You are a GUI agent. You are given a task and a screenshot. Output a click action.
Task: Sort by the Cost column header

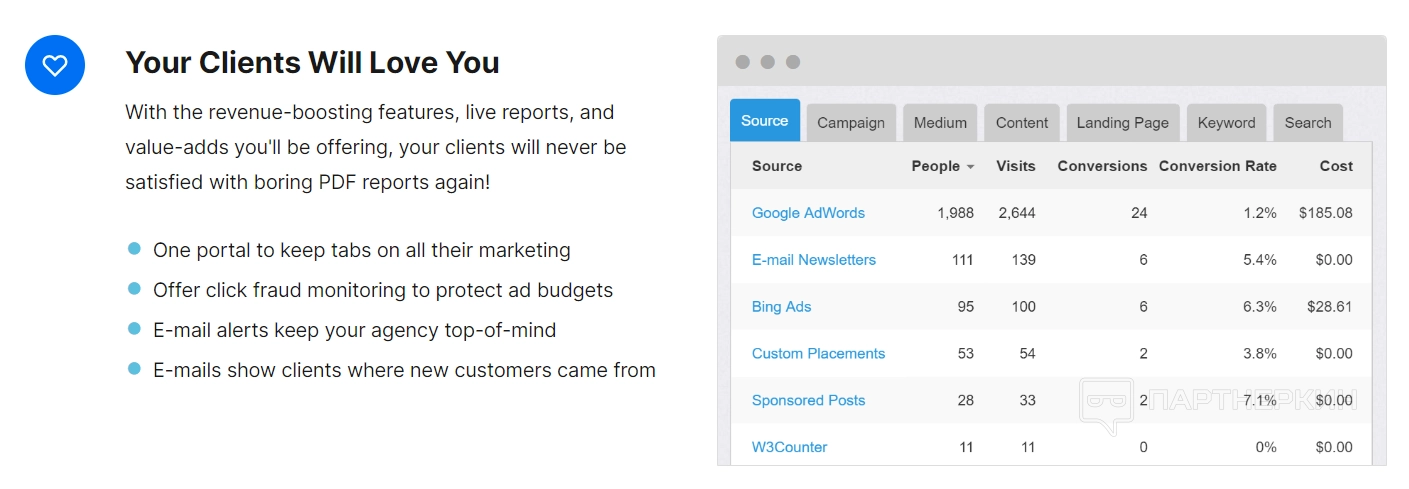tap(1336, 166)
